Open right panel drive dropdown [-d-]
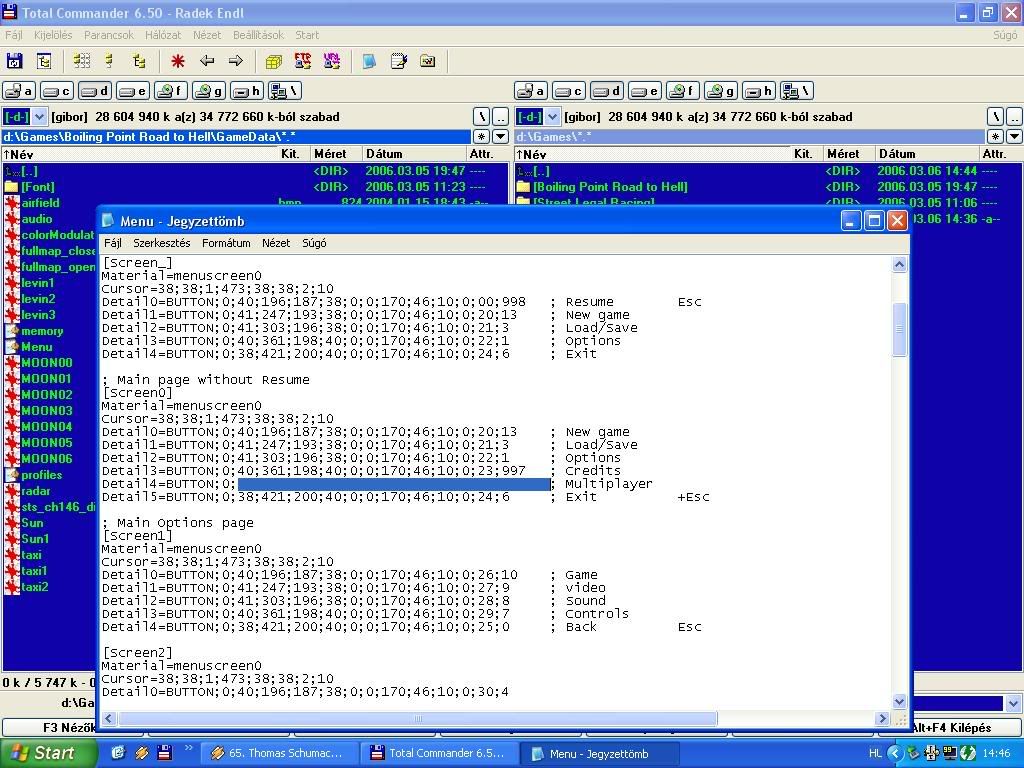 [537, 117]
